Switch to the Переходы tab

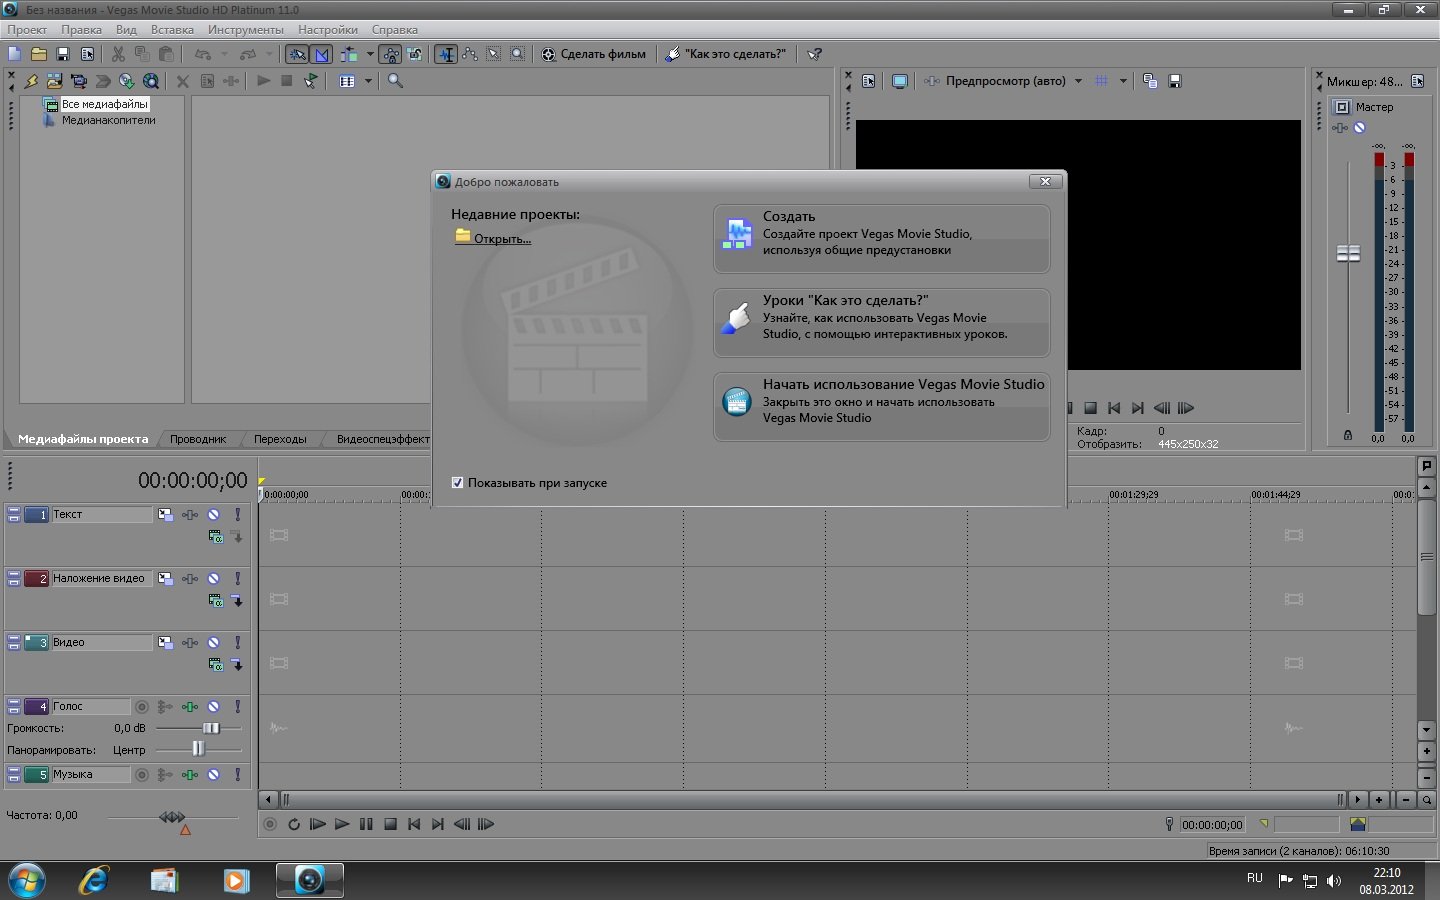point(280,439)
